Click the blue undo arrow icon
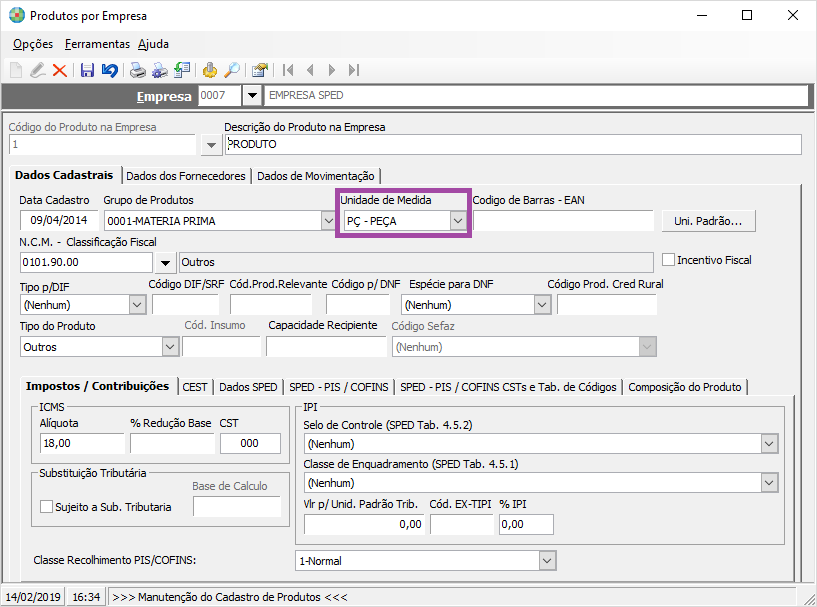817x607 pixels. (x=109, y=70)
